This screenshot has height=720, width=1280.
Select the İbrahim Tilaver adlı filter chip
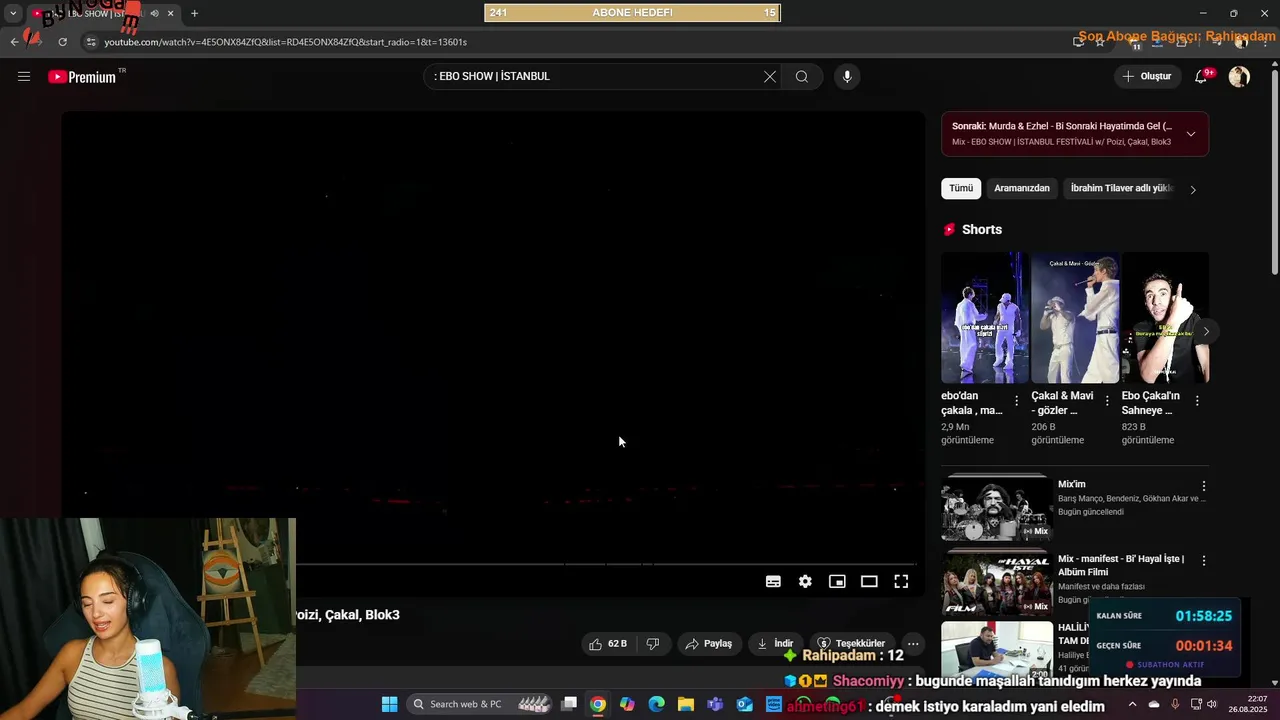1121,188
